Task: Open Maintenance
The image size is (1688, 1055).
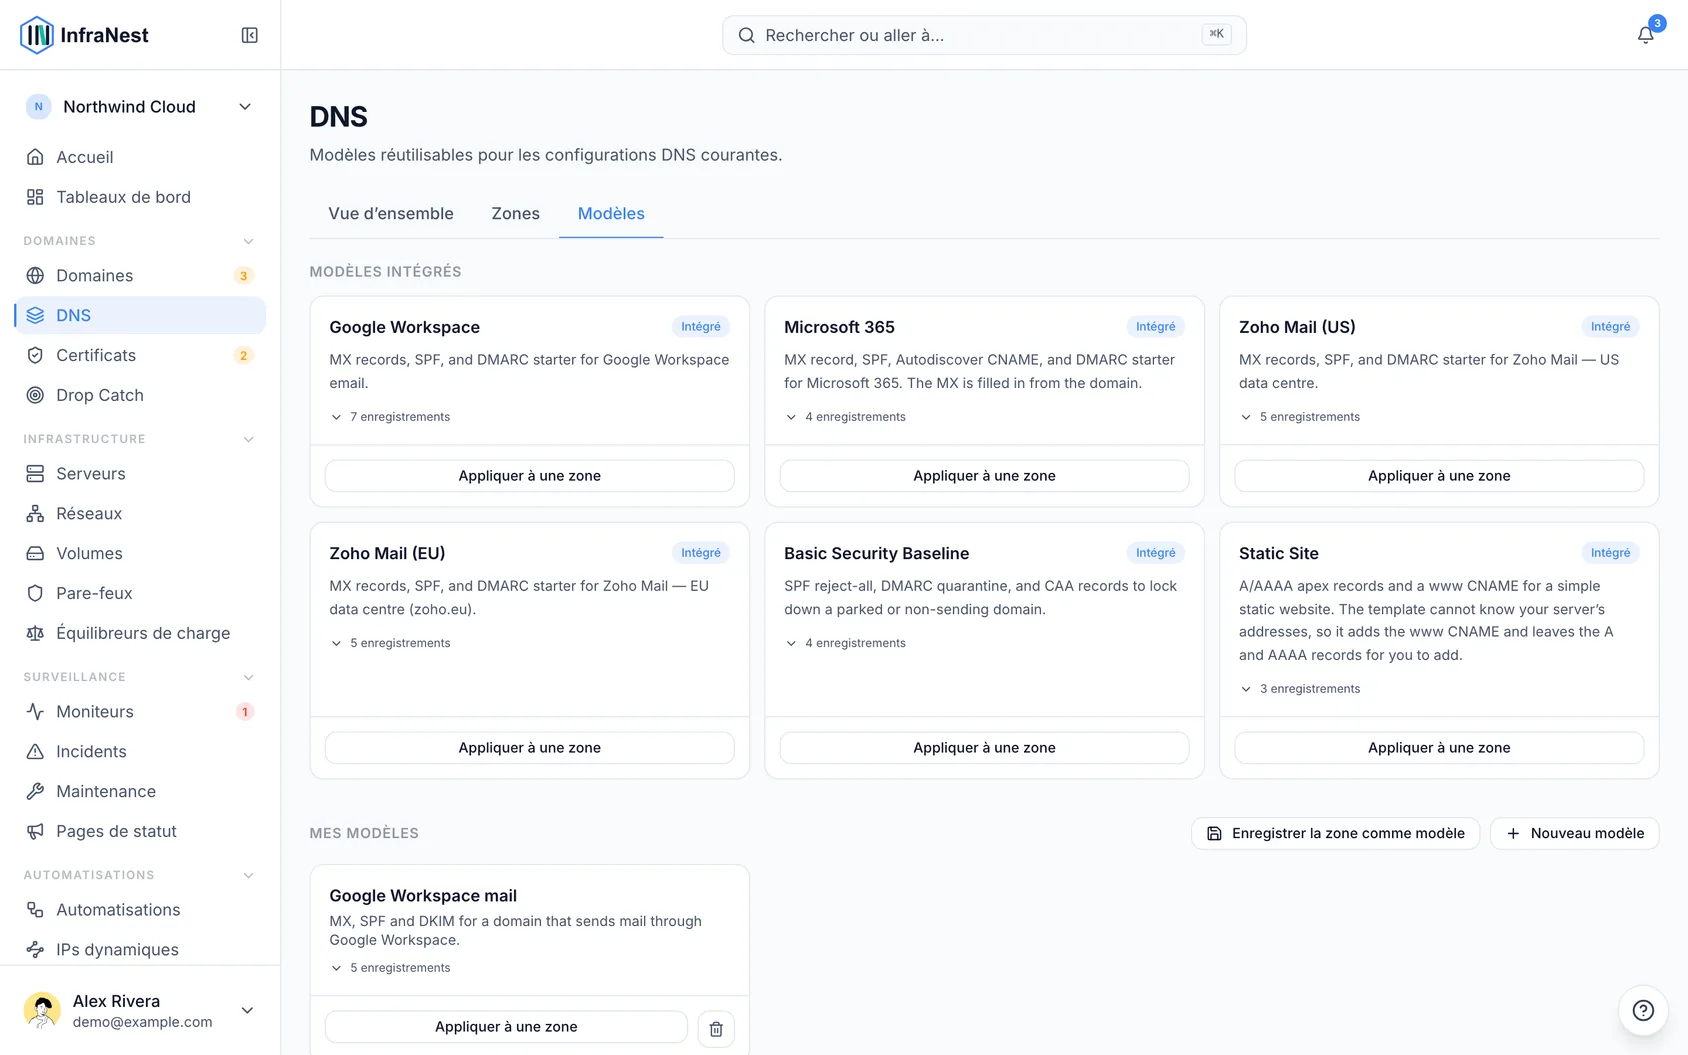Action: tap(140, 791)
